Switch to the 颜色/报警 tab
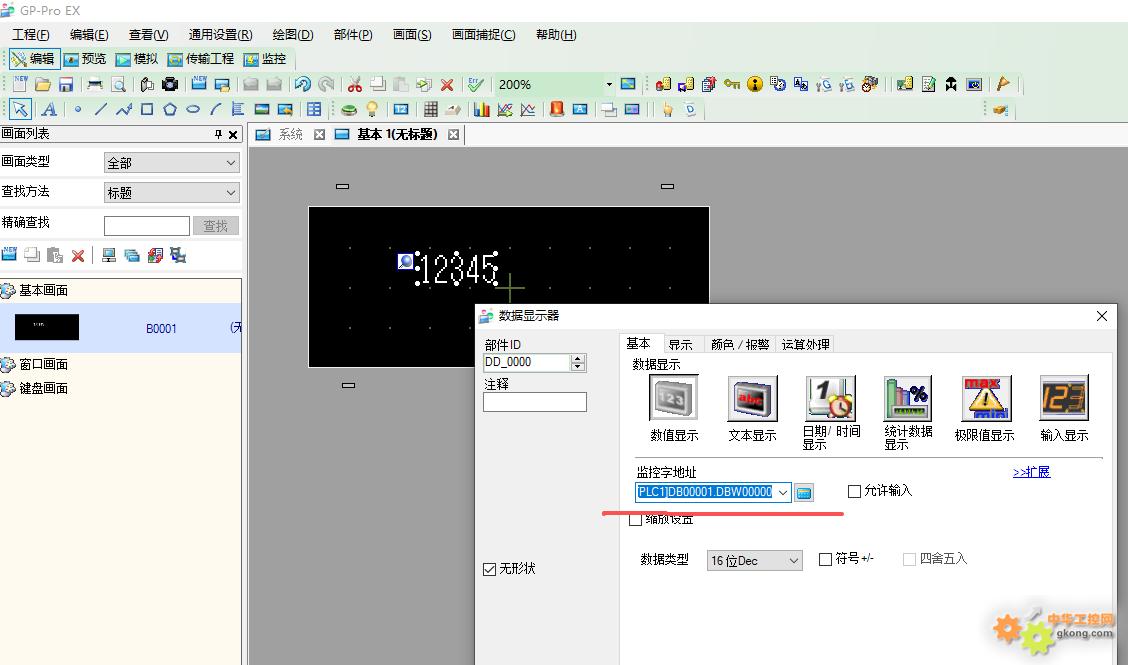Screen dimensions: 1128x665 [x=739, y=344]
